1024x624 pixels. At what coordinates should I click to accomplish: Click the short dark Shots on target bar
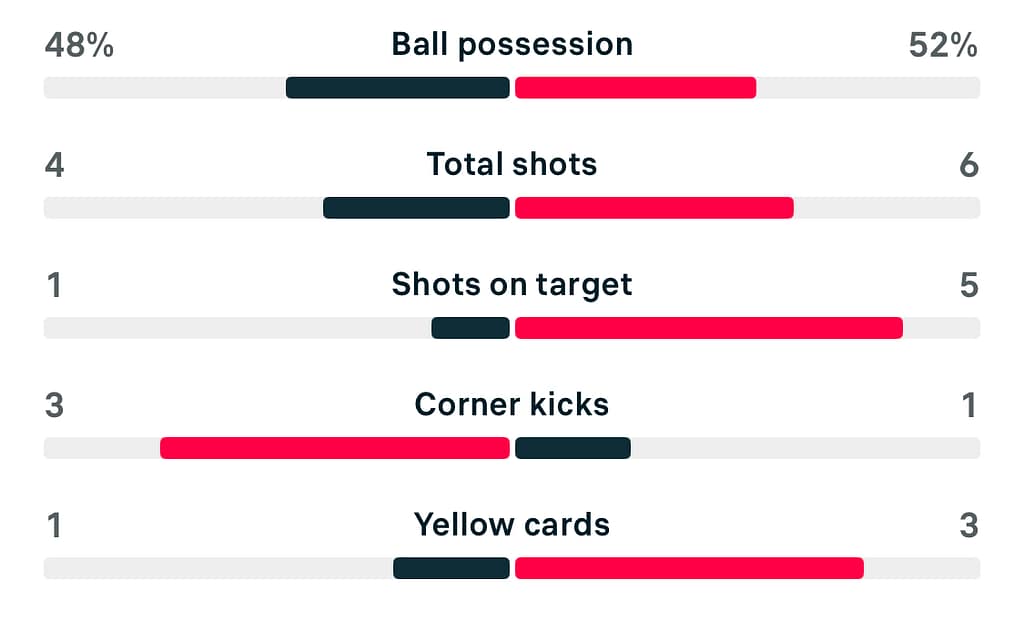pos(470,328)
